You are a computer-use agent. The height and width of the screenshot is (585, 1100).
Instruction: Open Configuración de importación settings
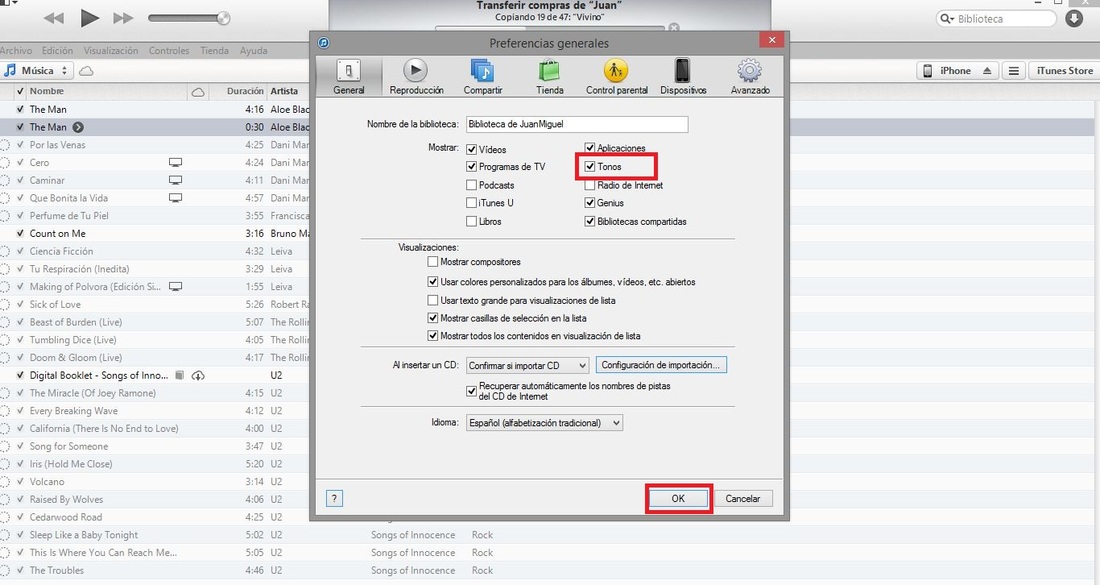point(661,365)
